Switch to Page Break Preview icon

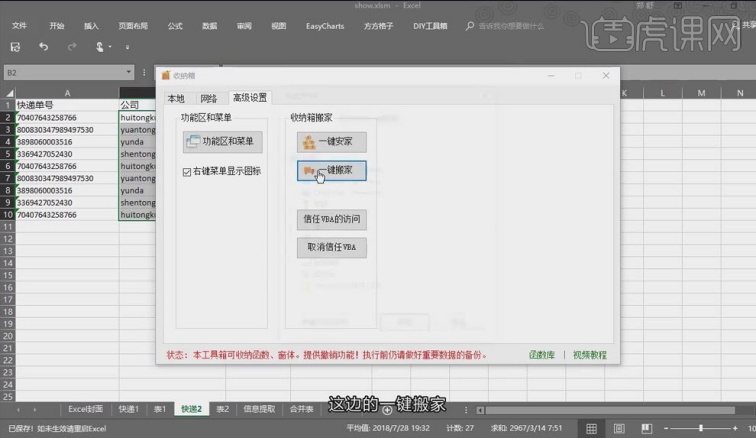(x=647, y=428)
